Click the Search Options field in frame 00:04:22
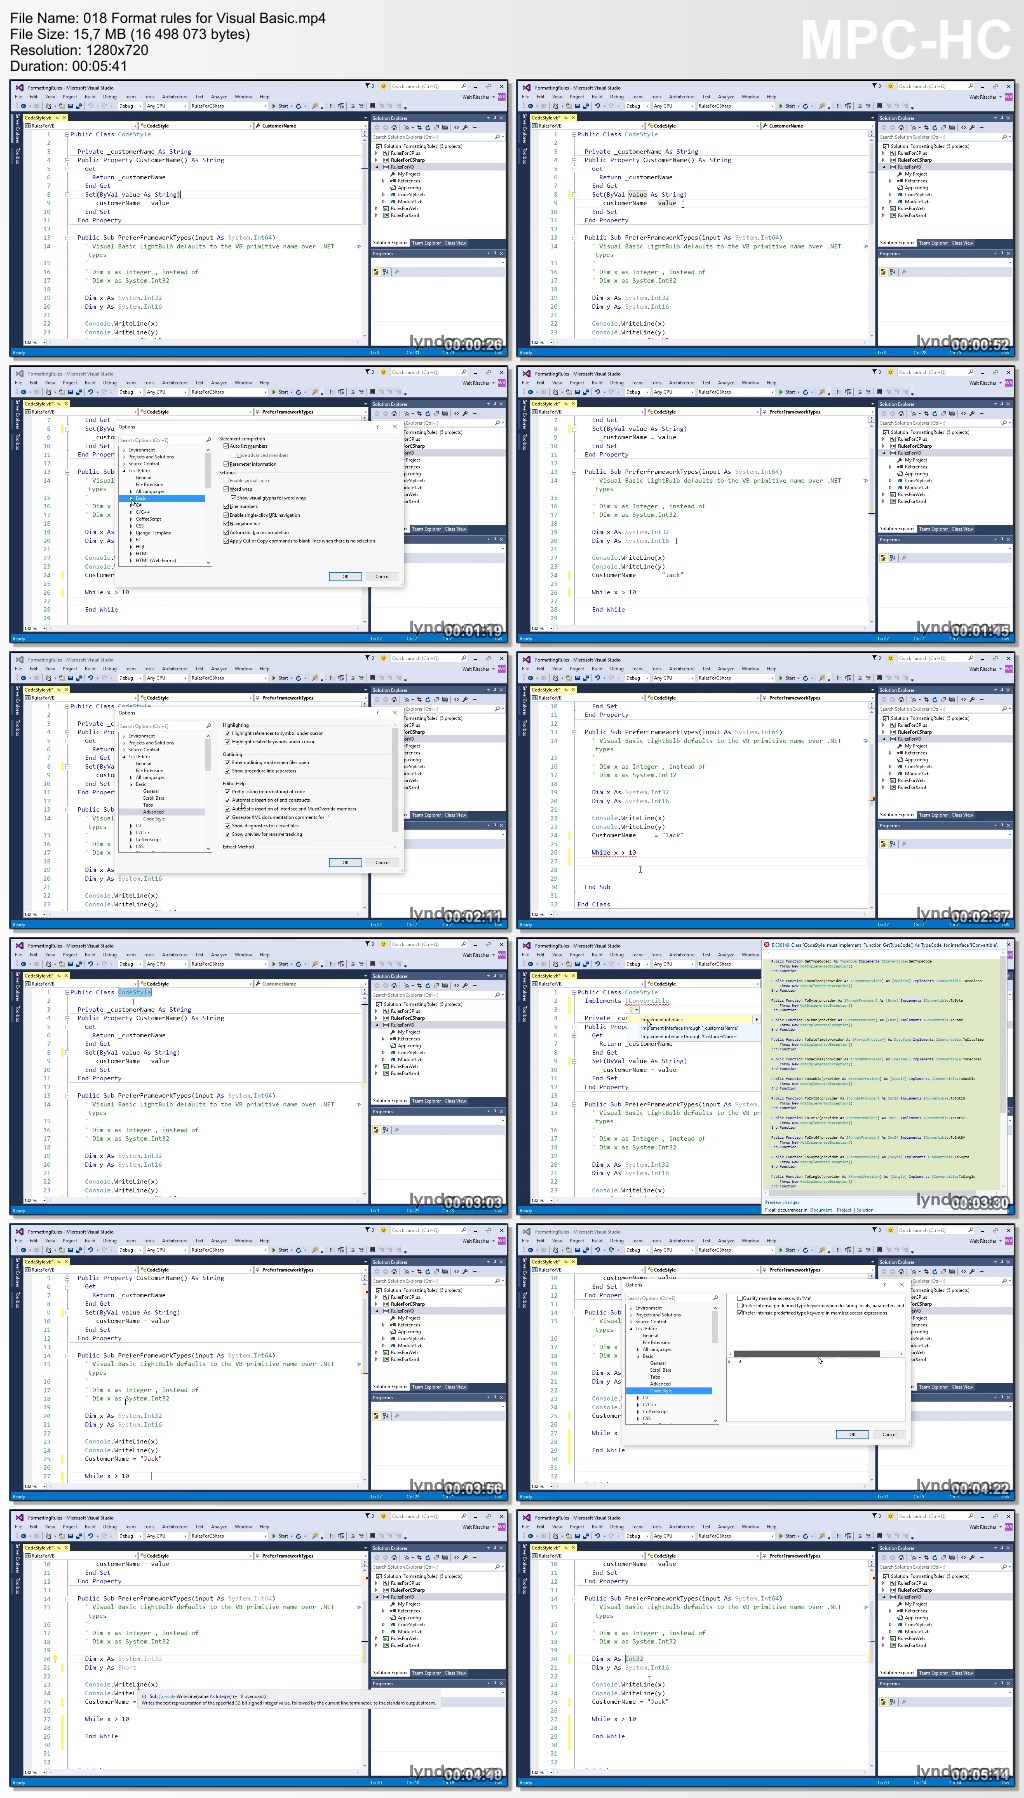This screenshot has height=1798, width=1024. (671, 1298)
